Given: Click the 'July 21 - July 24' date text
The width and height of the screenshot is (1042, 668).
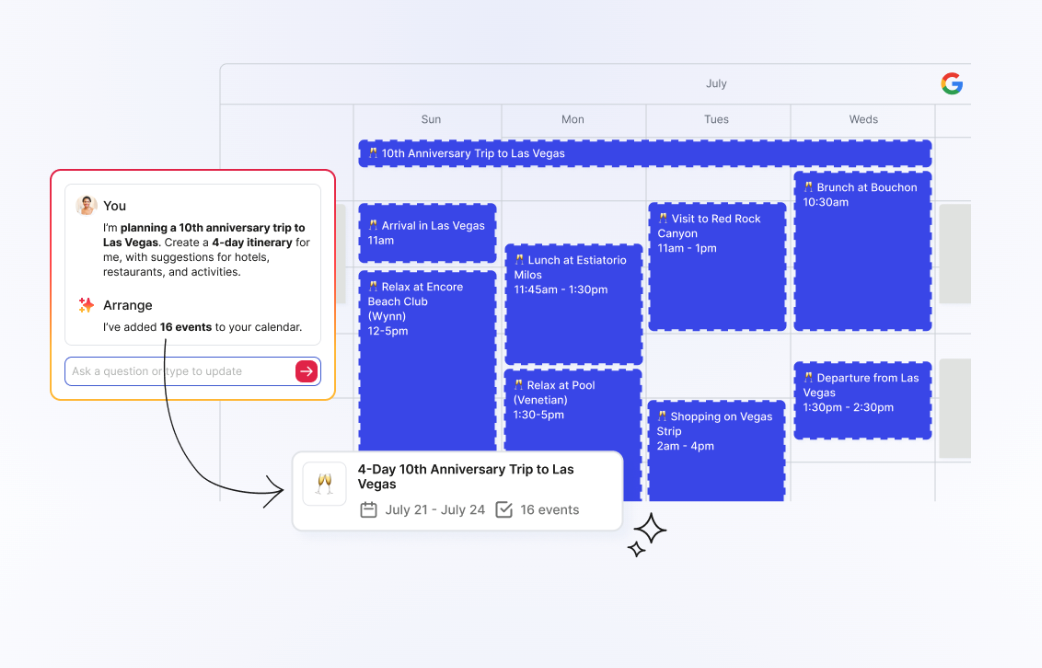Looking at the screenshot, I should coord(435,510).
